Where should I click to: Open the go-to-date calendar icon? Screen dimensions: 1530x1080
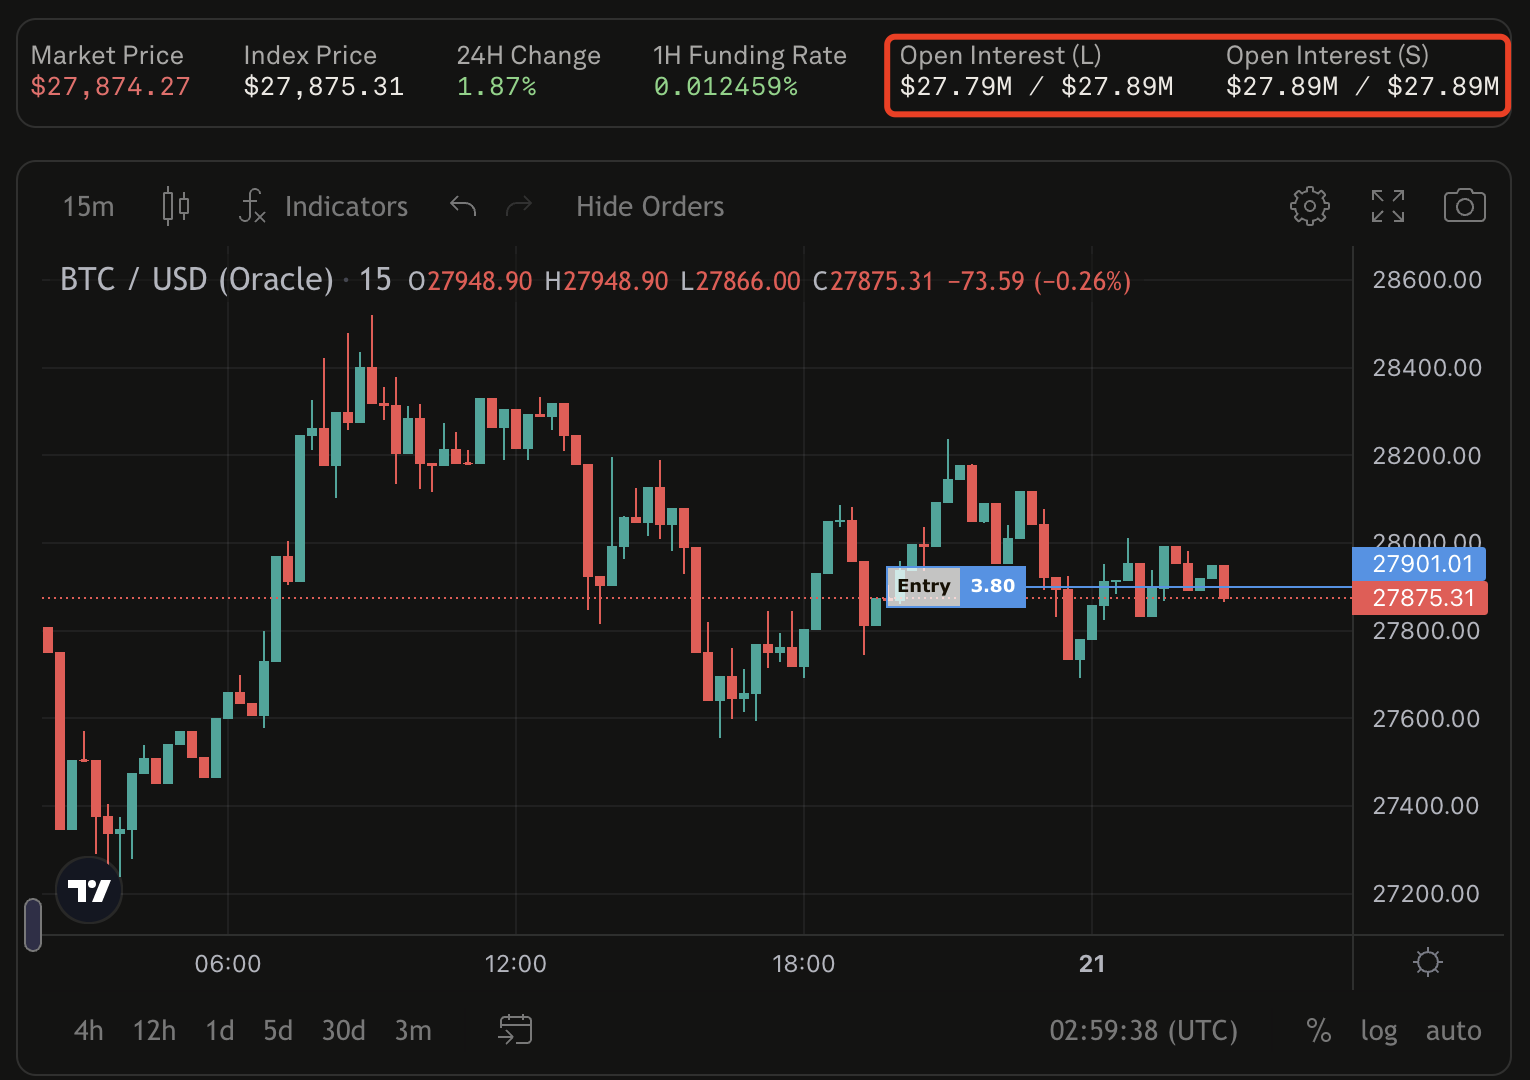pos(515,1029)
